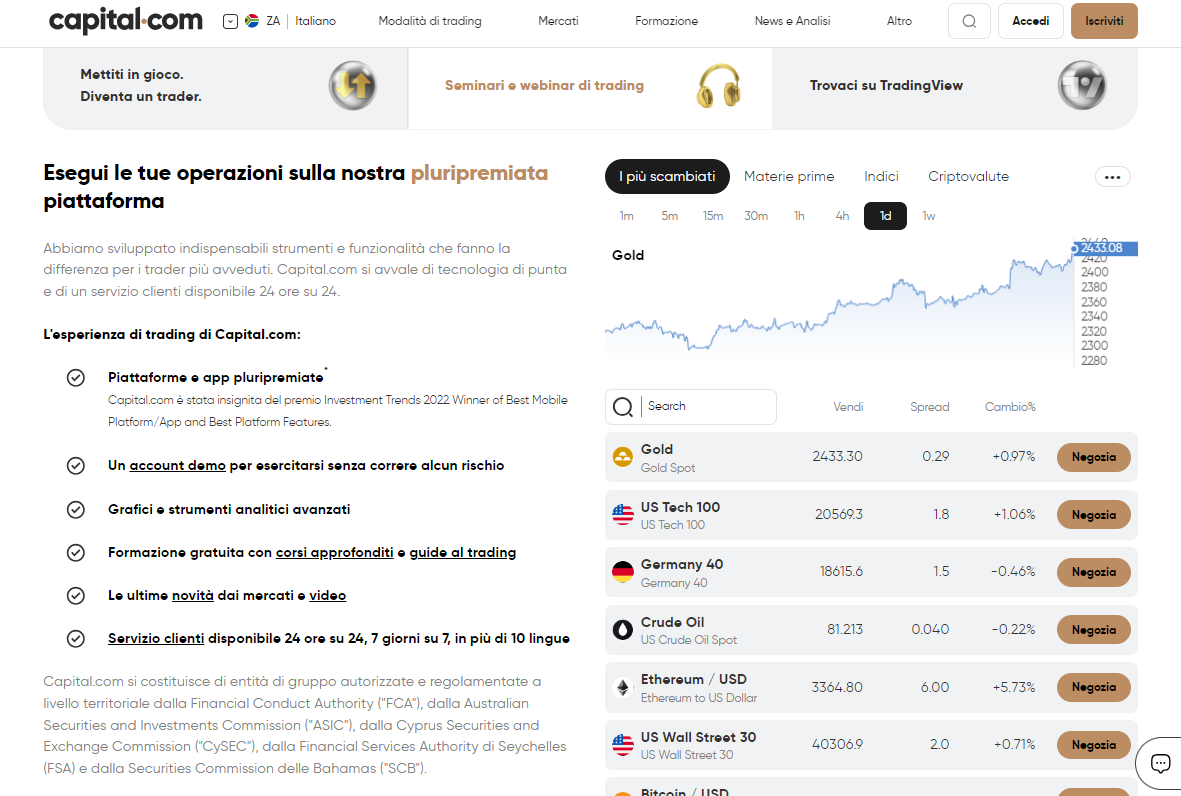Select the 1m chart timeframe
The height and width of the screenshot is (796, 1181).
click(627, 216)
